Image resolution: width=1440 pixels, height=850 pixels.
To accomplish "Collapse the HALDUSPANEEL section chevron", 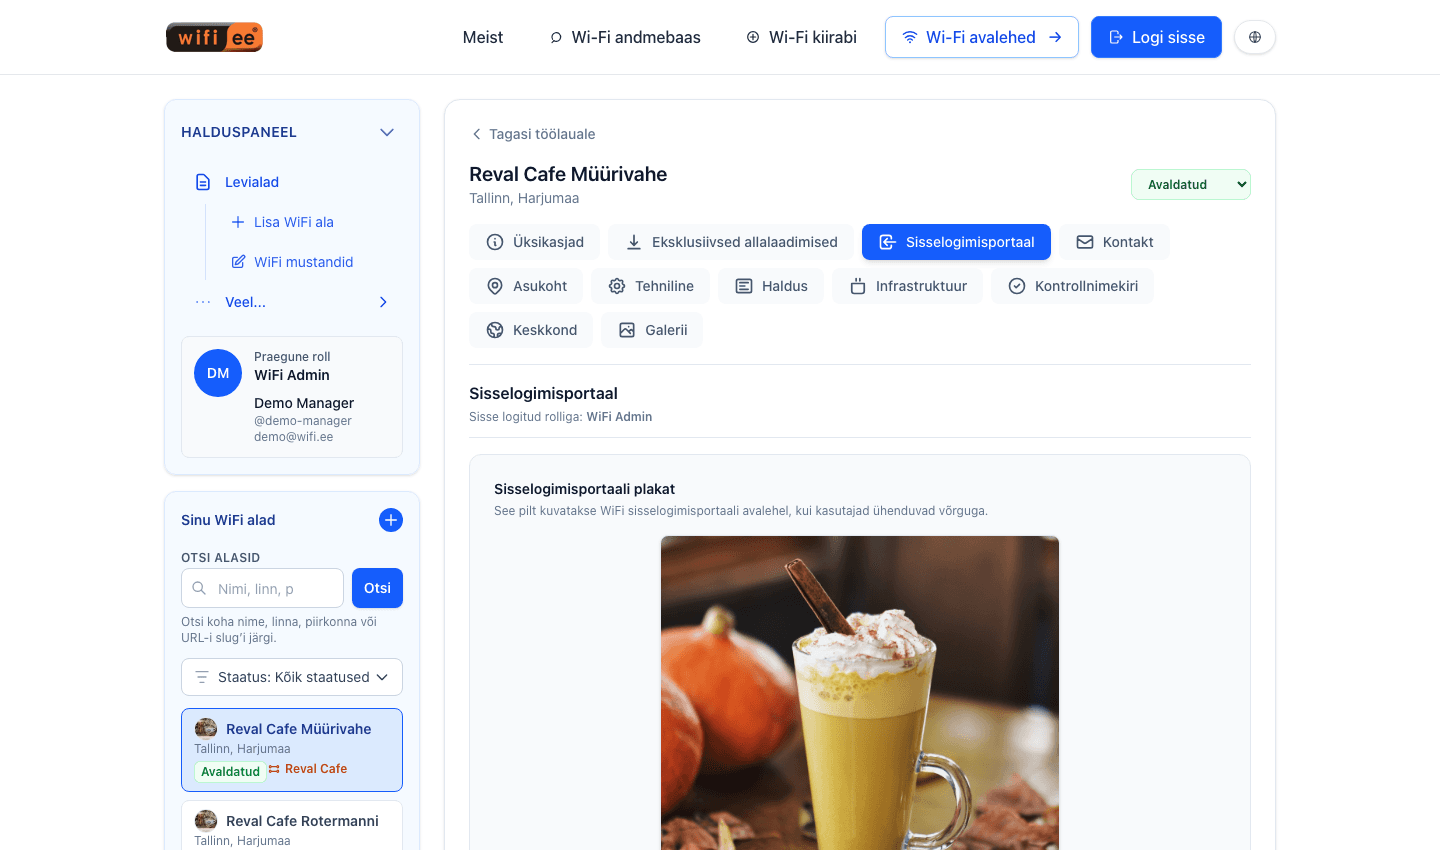I will [387, 132].
